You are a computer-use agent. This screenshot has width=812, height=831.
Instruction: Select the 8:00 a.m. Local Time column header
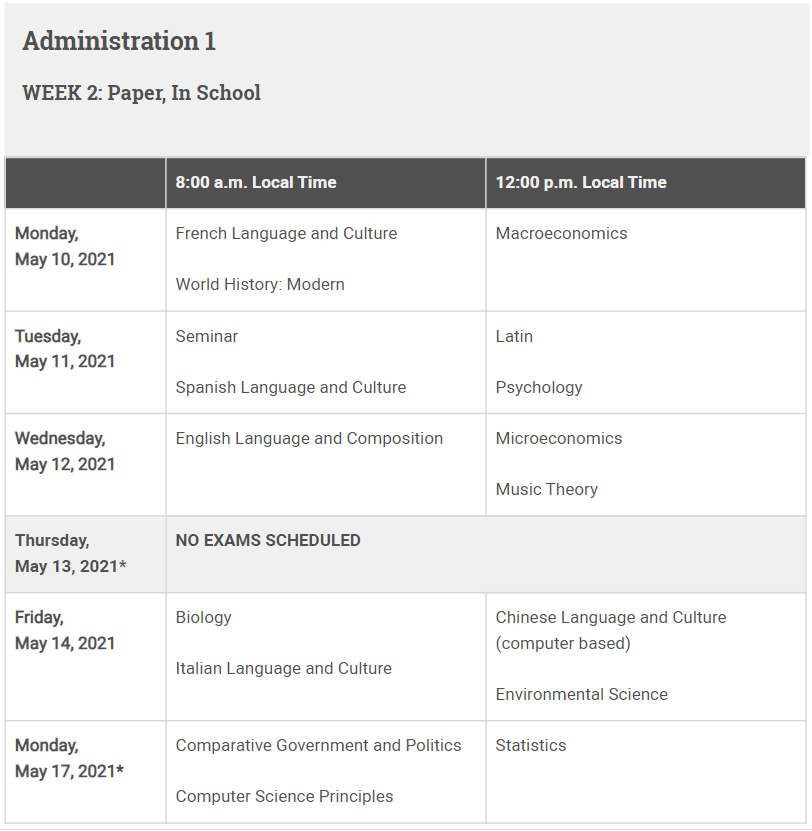(x=256, y=182)
